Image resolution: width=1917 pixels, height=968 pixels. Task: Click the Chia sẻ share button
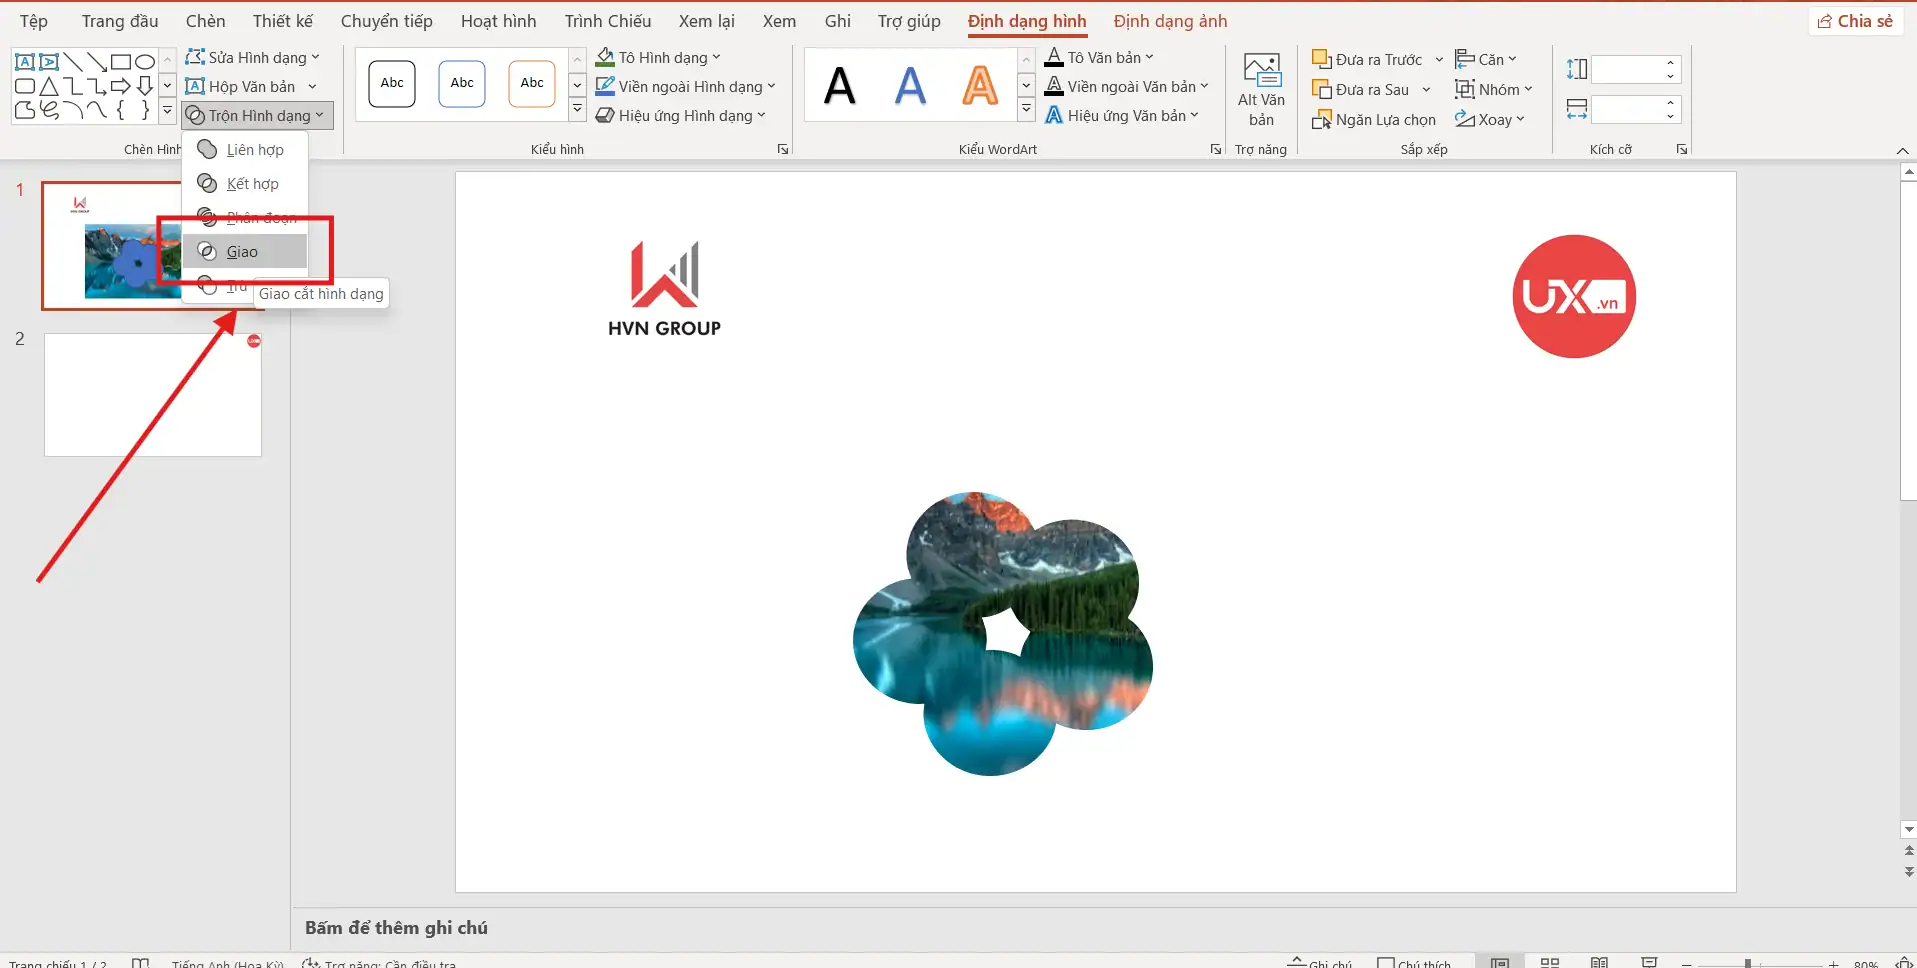(1855, 21)
